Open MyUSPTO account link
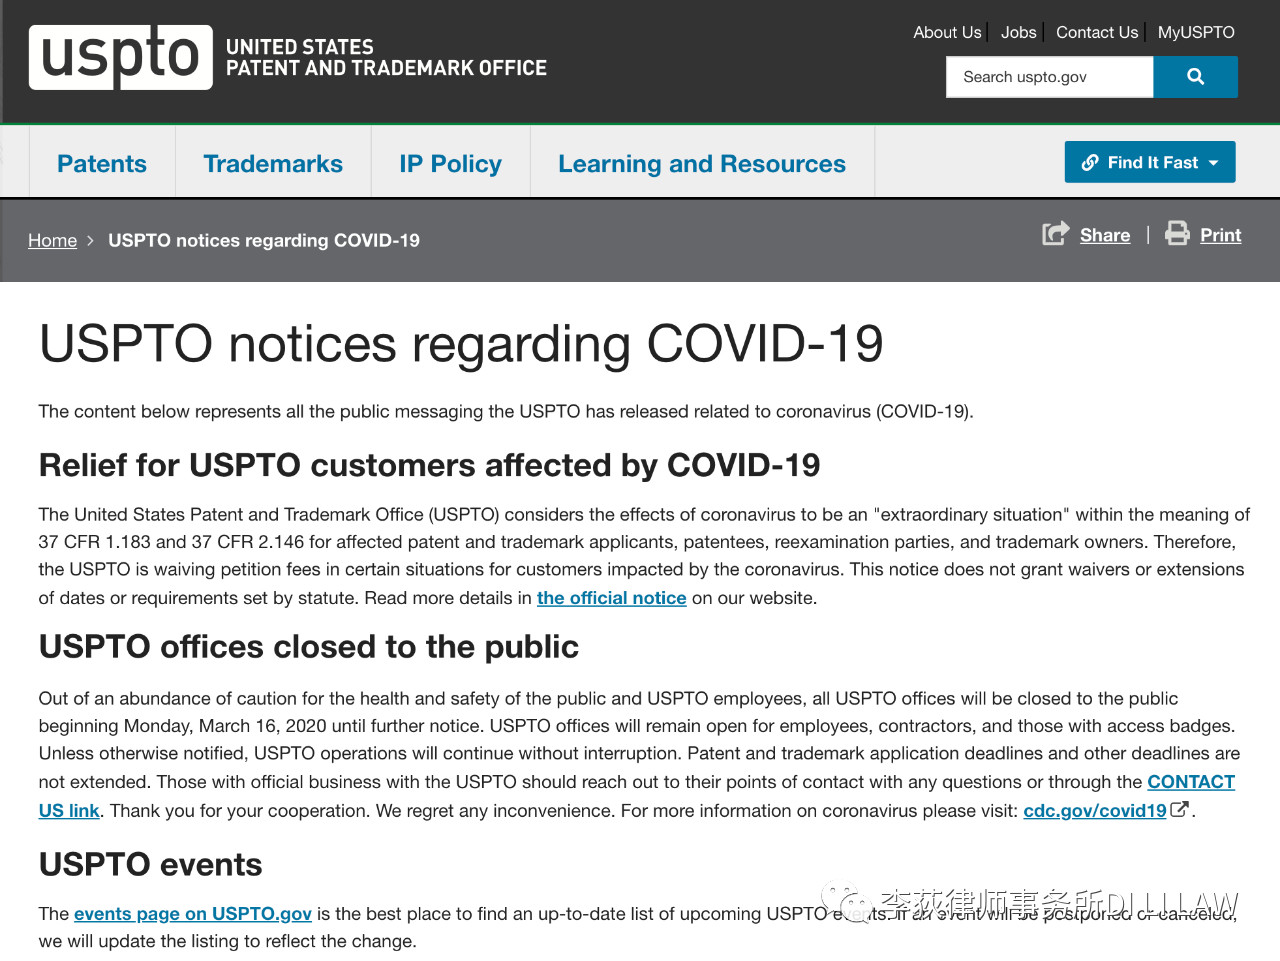The image size is (1280, 961). pyautogui.click(x=1196, y=32)
